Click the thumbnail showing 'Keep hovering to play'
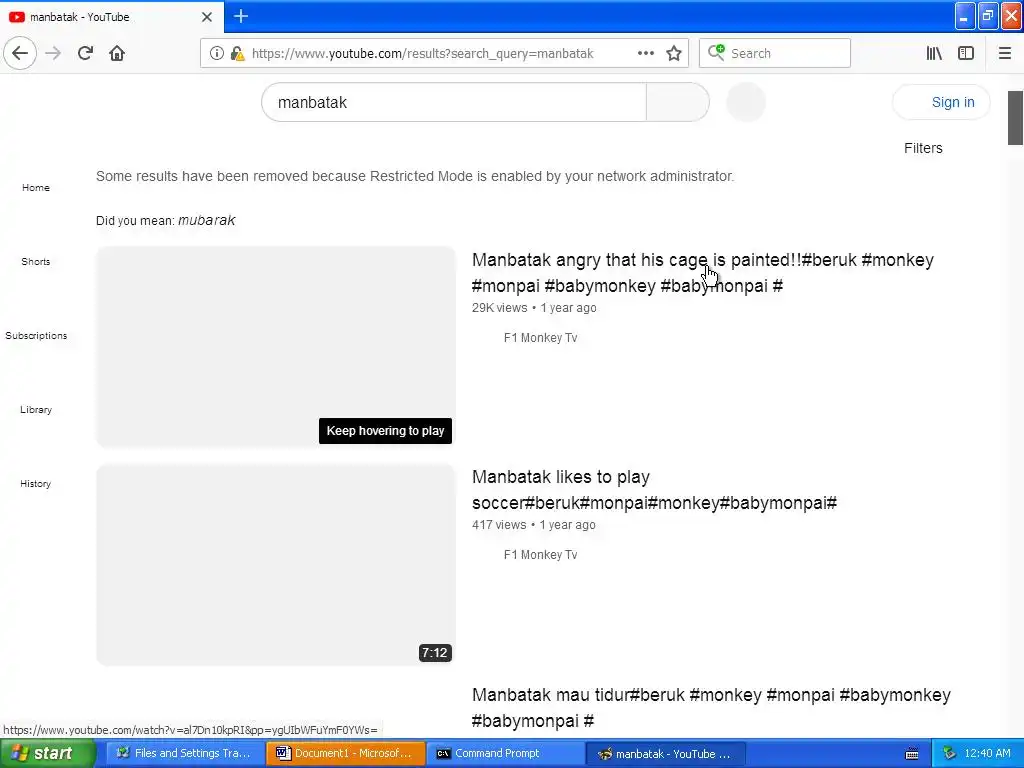 click(x=276, y=347)
